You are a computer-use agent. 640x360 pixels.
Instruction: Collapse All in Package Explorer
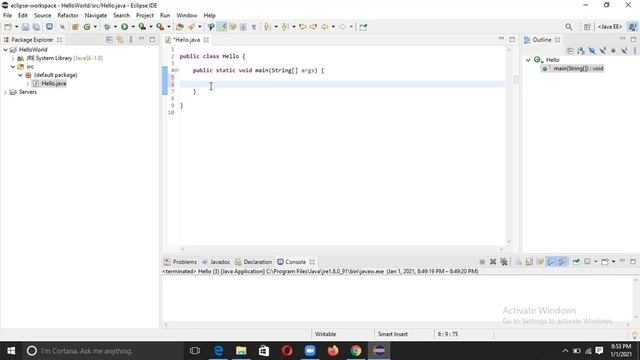pyautogui.click(x=109, y=40)
